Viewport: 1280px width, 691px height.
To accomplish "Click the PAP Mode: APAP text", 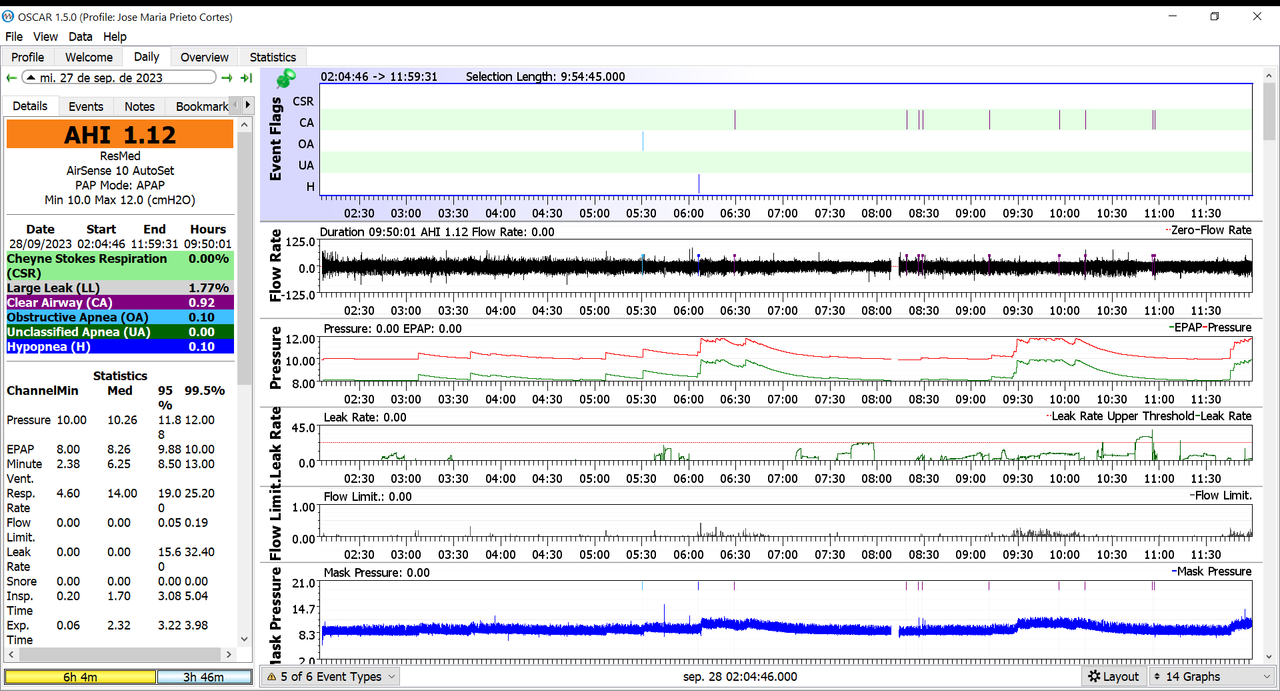I will [120, 185].
